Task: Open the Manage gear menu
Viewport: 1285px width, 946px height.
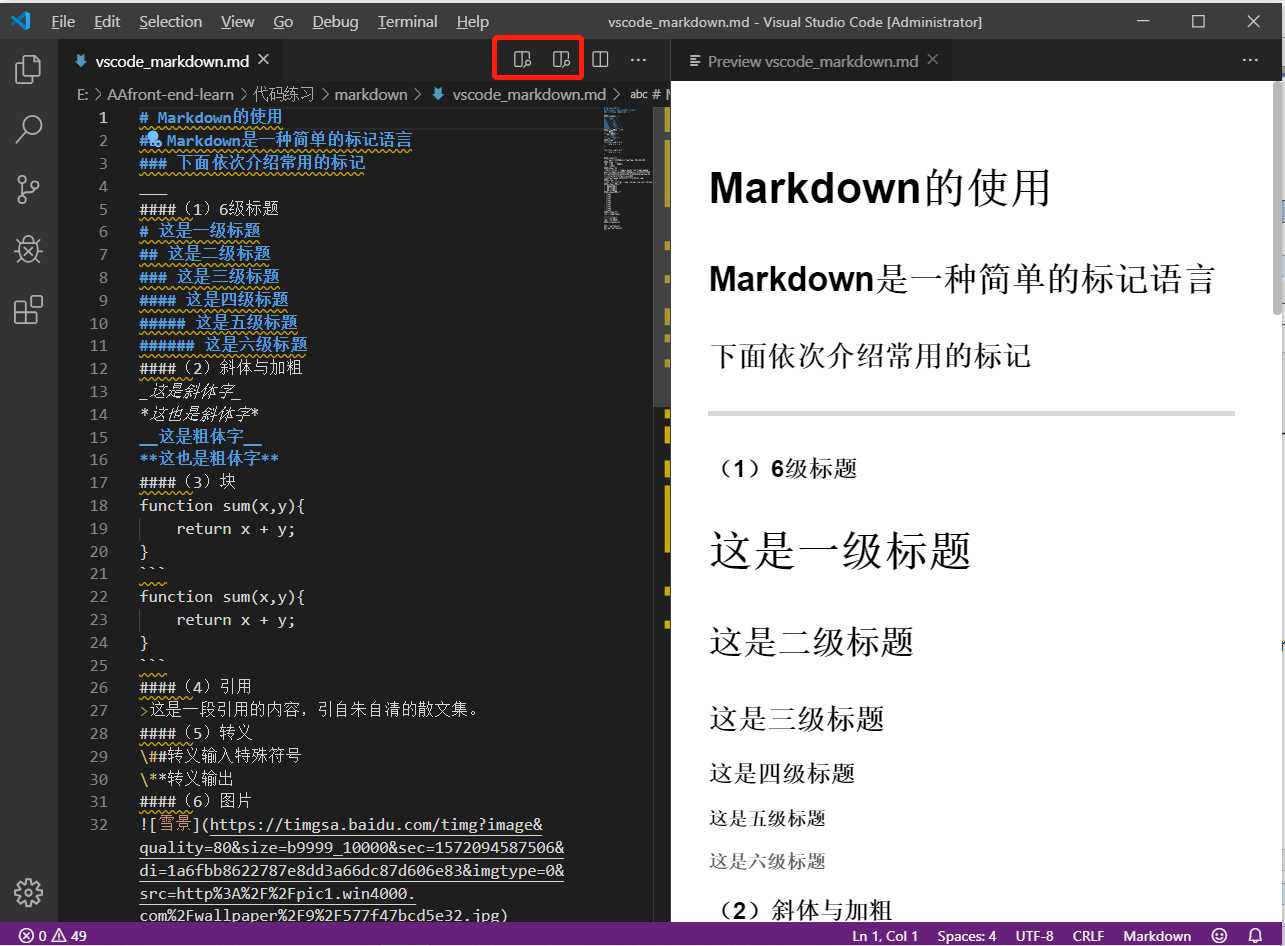Action: [28, 892]
